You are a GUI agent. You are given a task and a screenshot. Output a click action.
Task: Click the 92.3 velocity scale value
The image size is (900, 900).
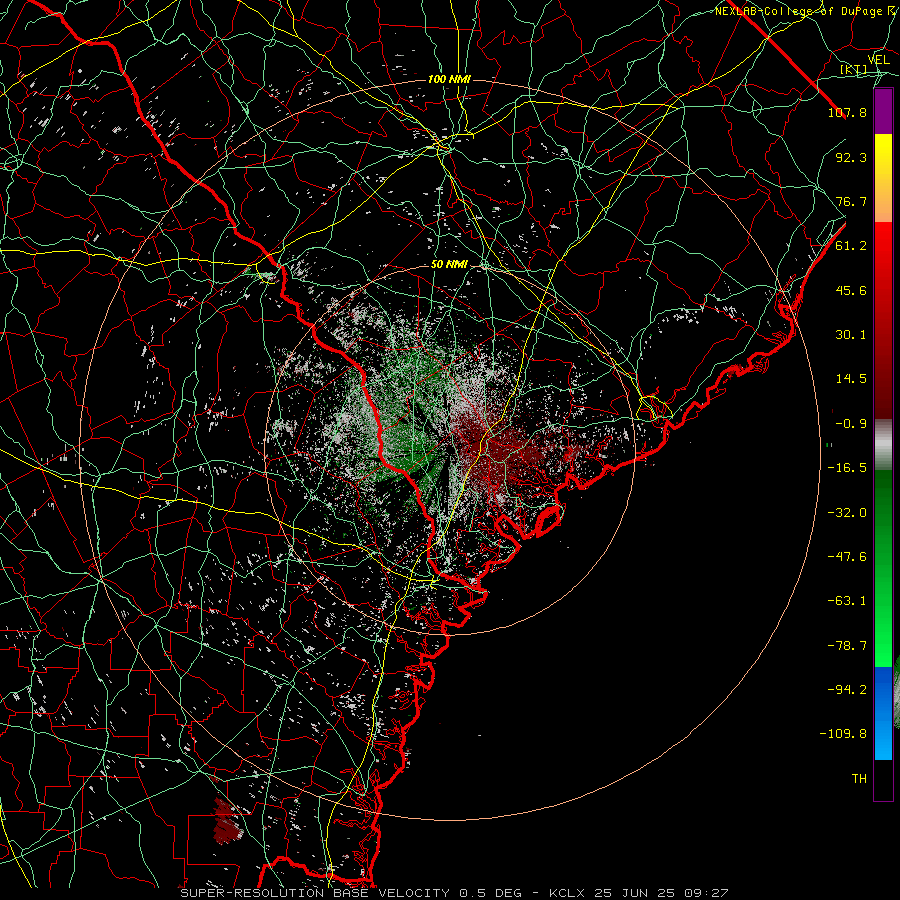(x=851, y=157)
